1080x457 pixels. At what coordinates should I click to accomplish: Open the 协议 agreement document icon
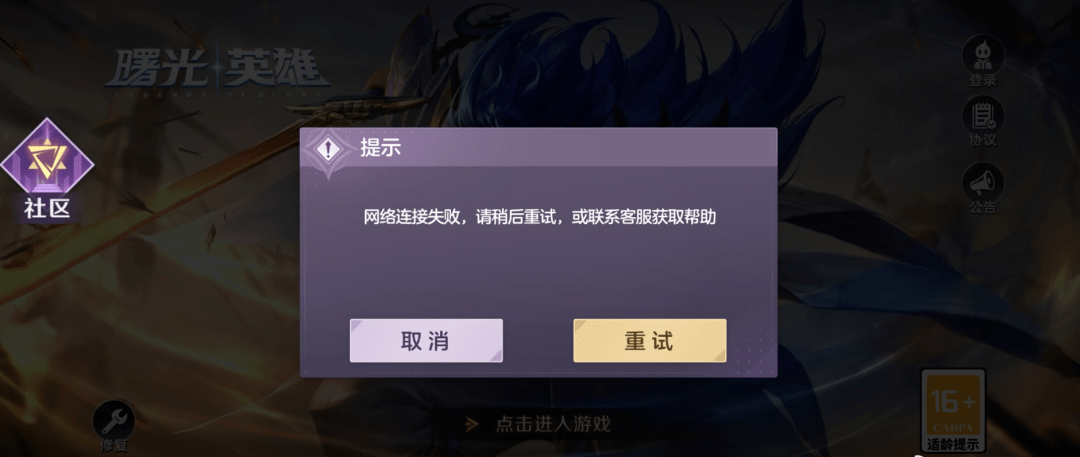coord(983,114)
